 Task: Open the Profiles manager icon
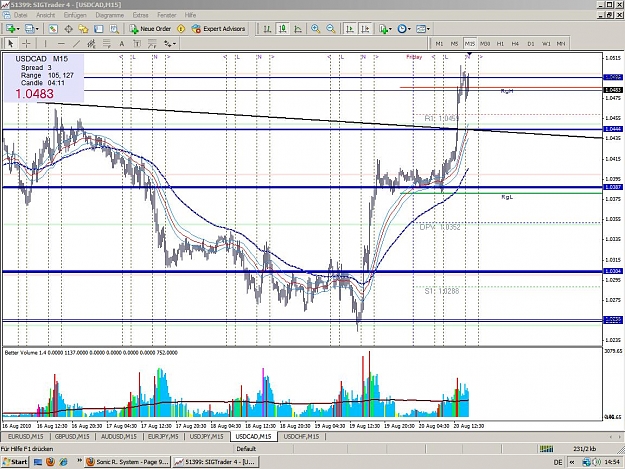[29, 29]
